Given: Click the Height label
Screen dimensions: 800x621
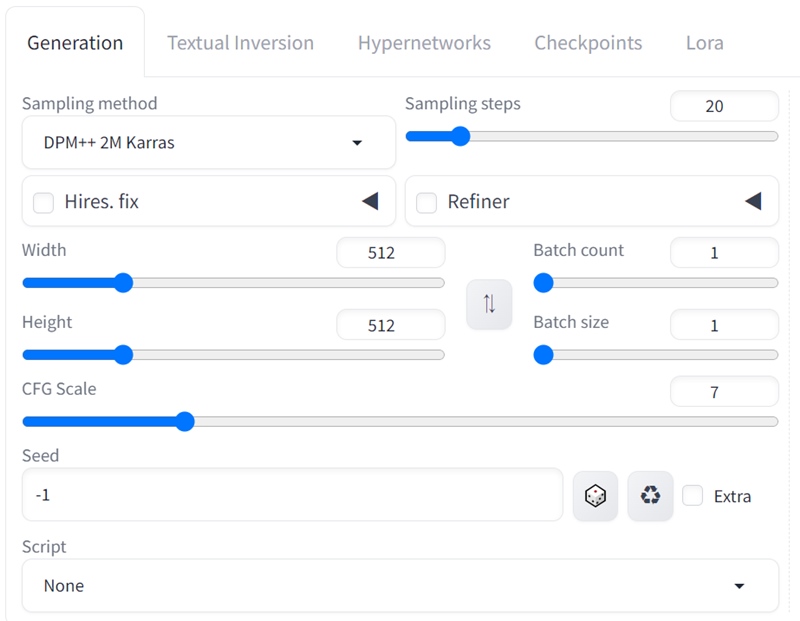Looking at the screenshot, I should (x=47, y=322).
